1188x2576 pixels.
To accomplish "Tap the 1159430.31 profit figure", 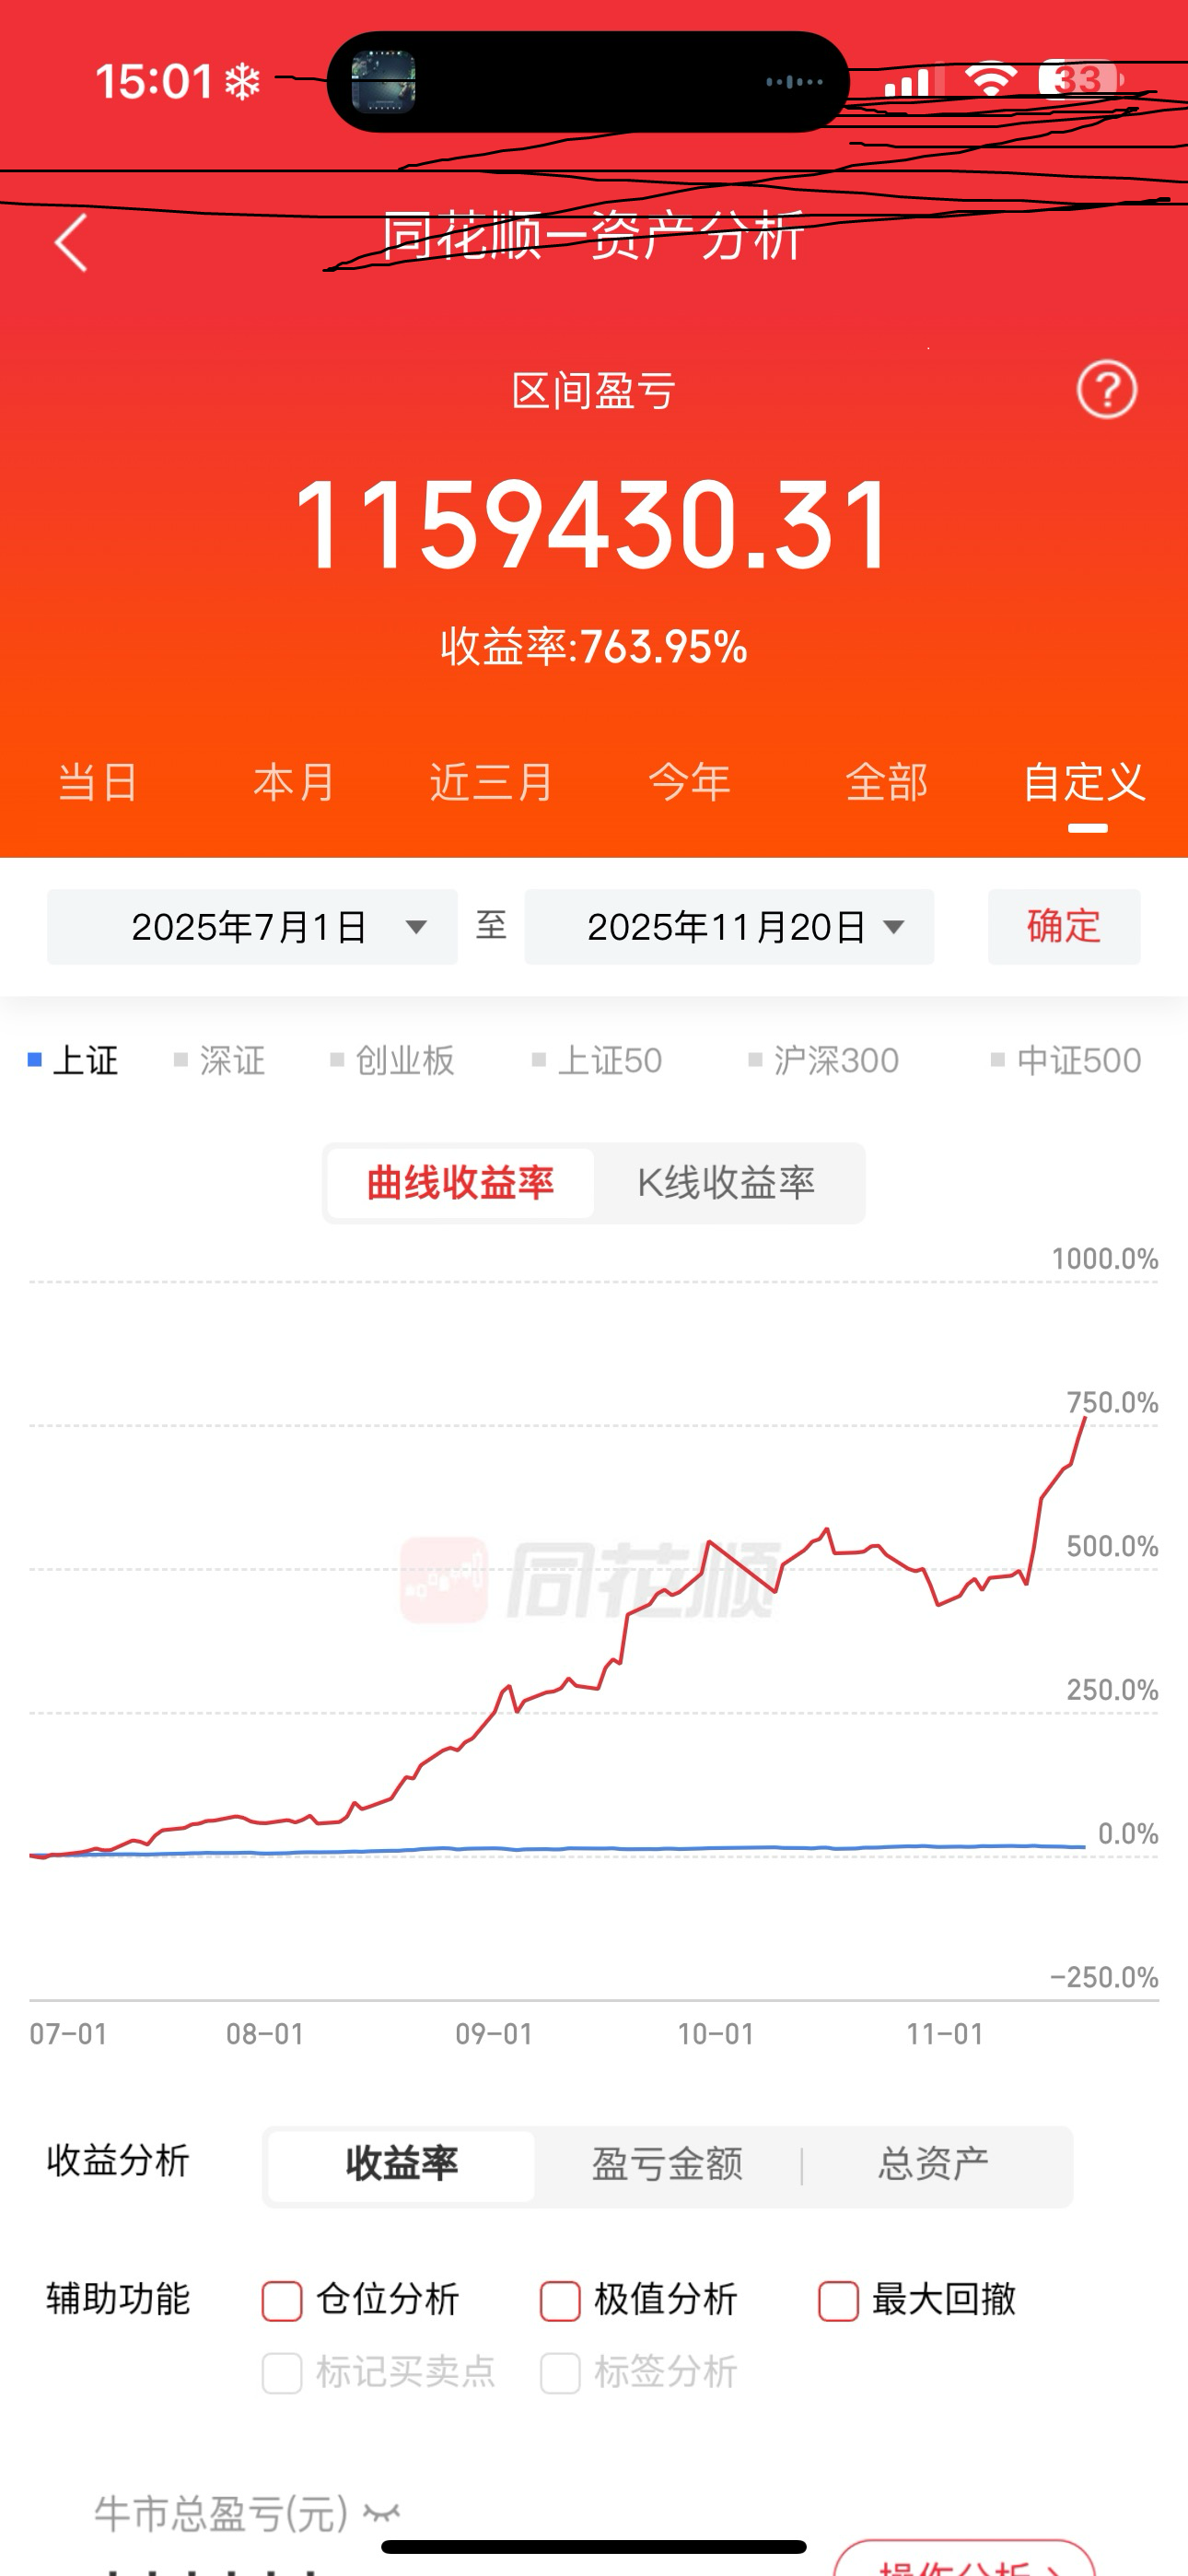I will [593, 524].
